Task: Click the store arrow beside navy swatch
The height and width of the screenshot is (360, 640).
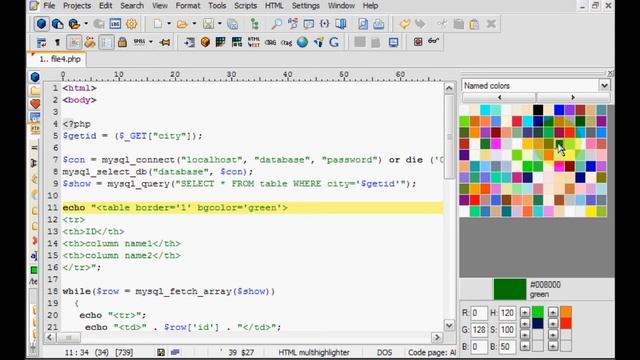Action: [524, 324]
